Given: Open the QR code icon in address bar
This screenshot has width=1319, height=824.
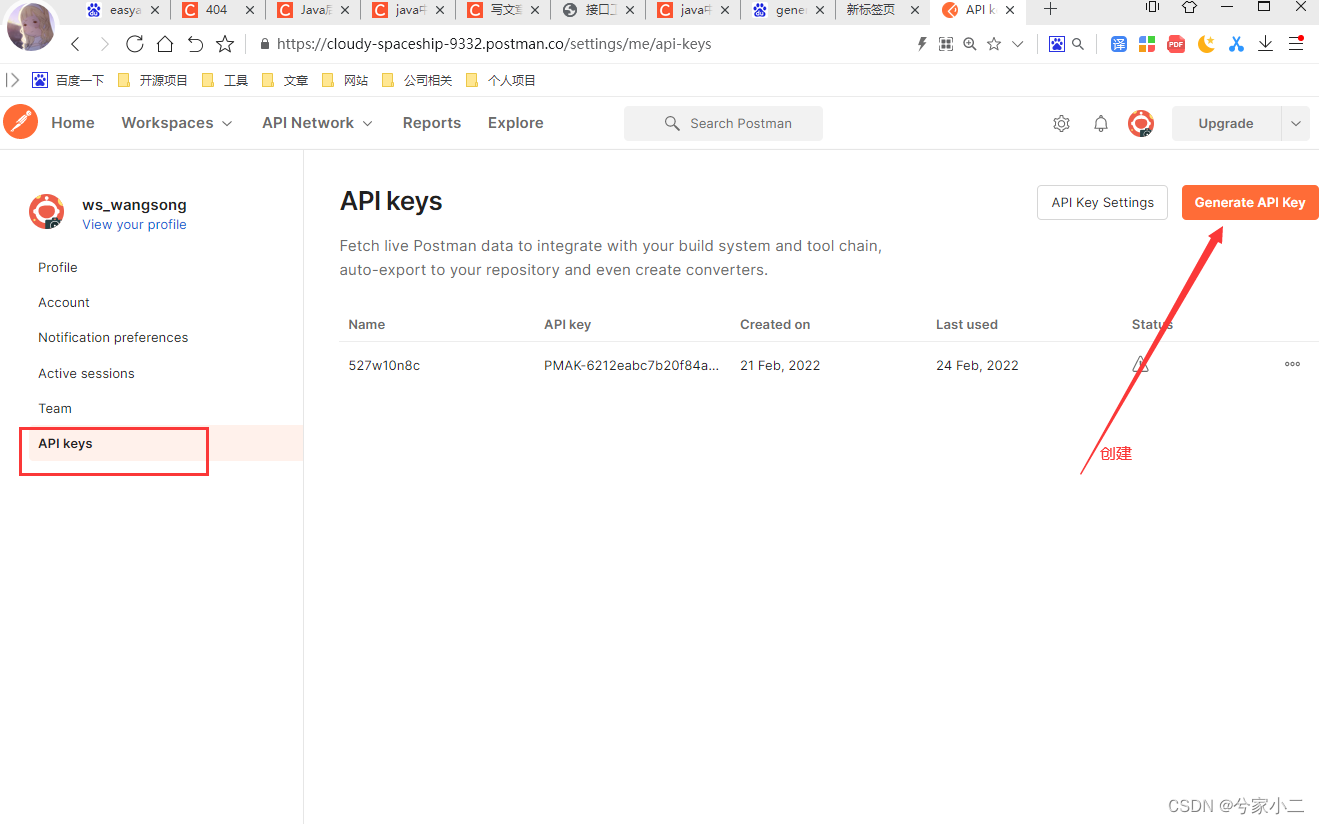Looking at the screenshot, I should coord(946,44).
